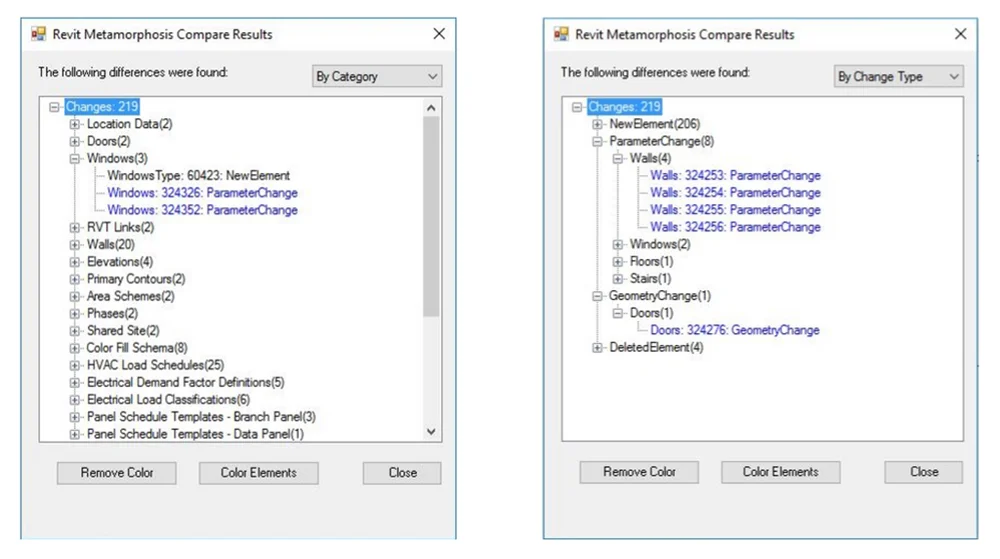Click Color Elements in right window
This screenshot has height=559, width=1000.
tap(781, 472)
